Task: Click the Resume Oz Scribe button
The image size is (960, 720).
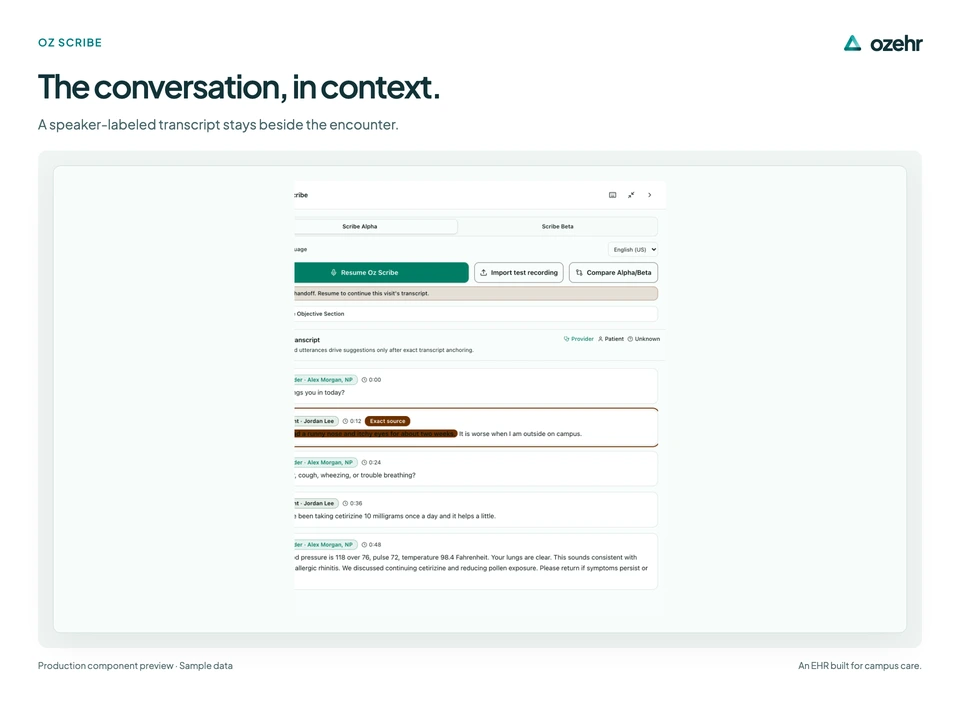Action: (381, 272)
